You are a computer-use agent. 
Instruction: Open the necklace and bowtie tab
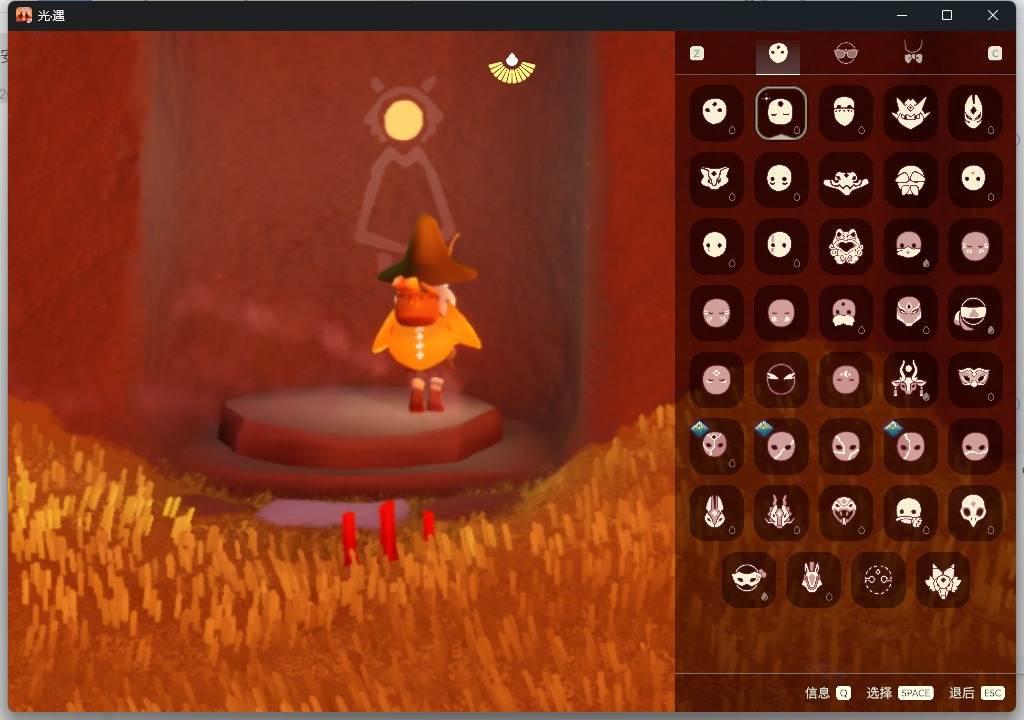click(913, 52)
